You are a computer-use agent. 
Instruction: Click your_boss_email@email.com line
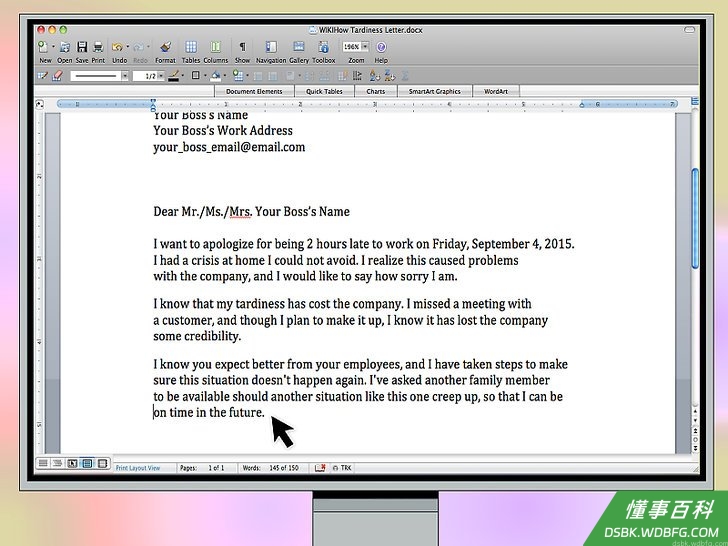(x=229, y=147)
